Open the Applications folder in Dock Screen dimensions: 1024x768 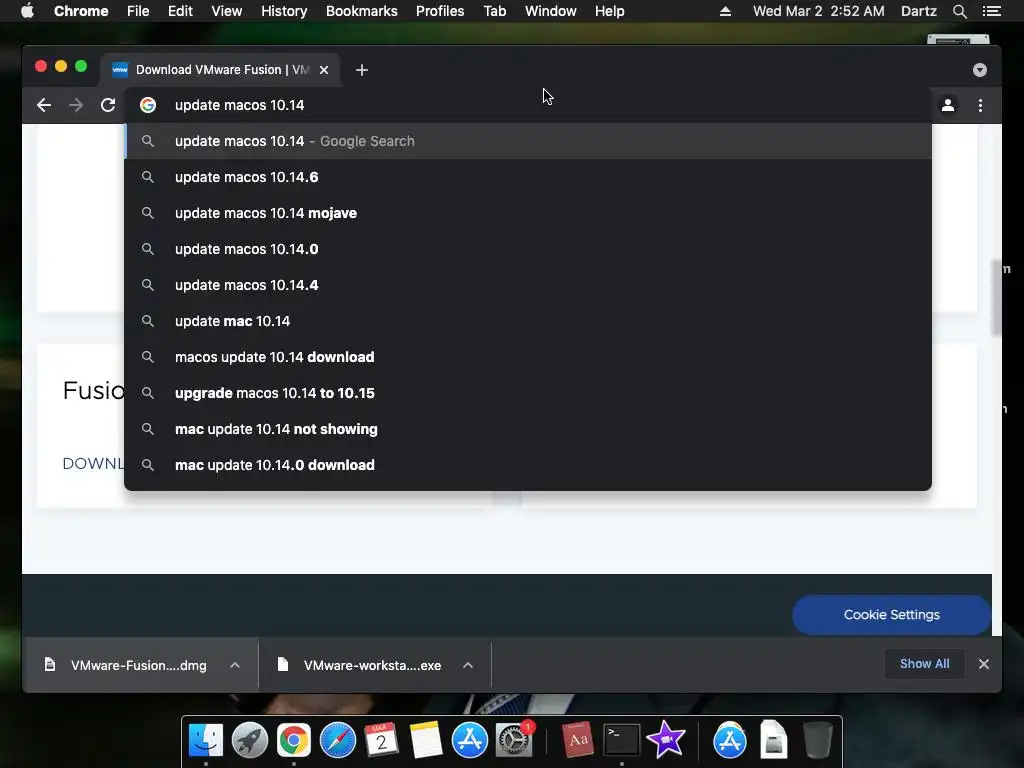coord(729,740)
